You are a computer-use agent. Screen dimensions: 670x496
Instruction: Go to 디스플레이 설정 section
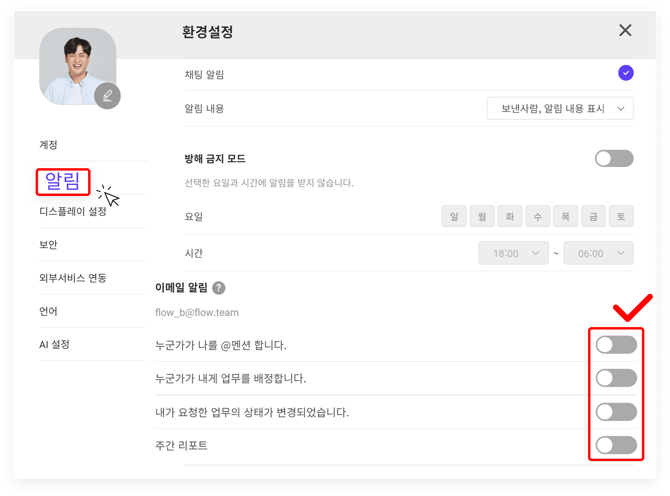pos(72,211)
